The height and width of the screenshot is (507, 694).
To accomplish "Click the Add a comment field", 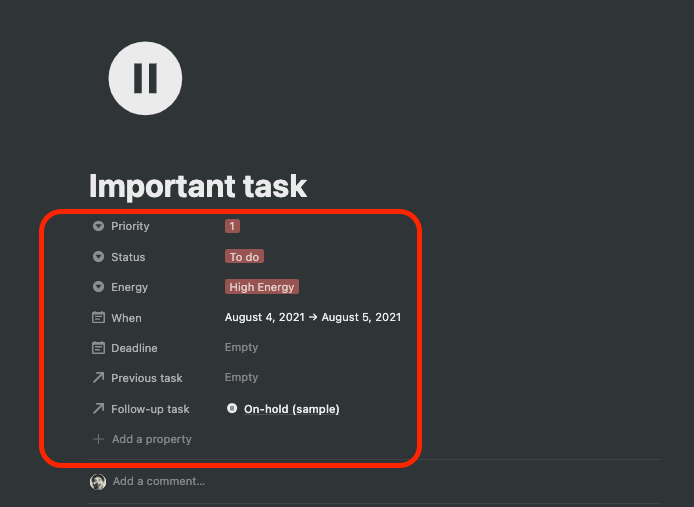I will tap(159, 481).
